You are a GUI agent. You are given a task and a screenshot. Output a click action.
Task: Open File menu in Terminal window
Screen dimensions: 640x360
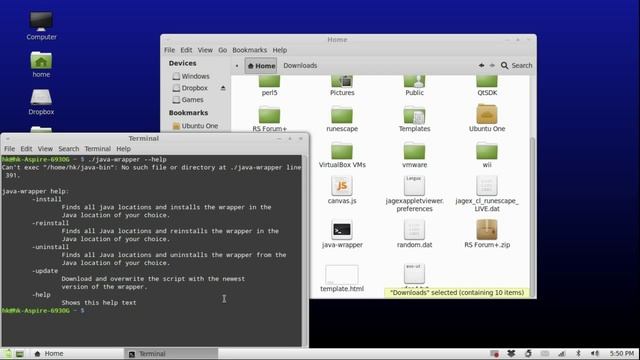9,149
